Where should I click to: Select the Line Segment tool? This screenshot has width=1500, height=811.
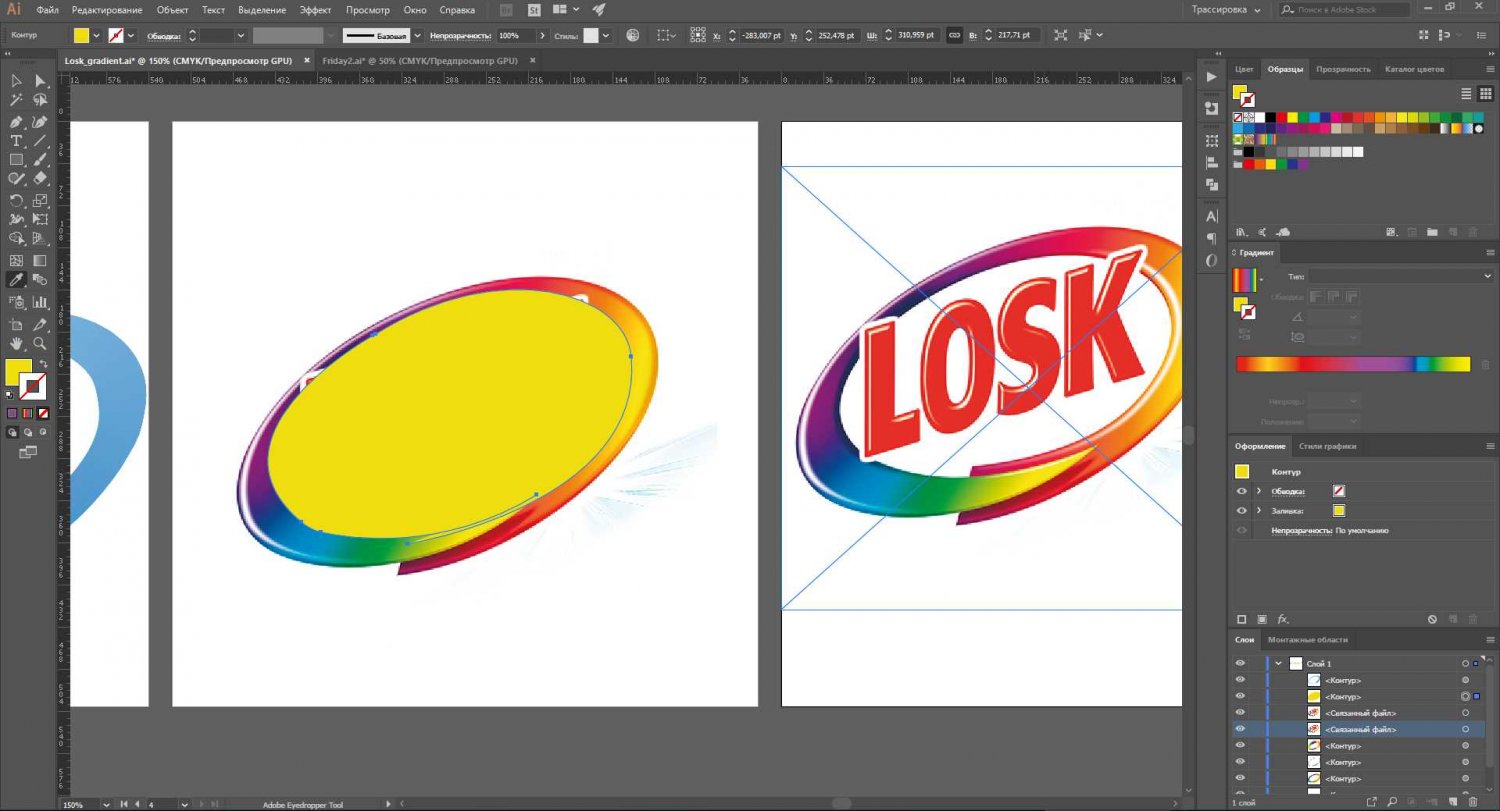tap(40, 141)
